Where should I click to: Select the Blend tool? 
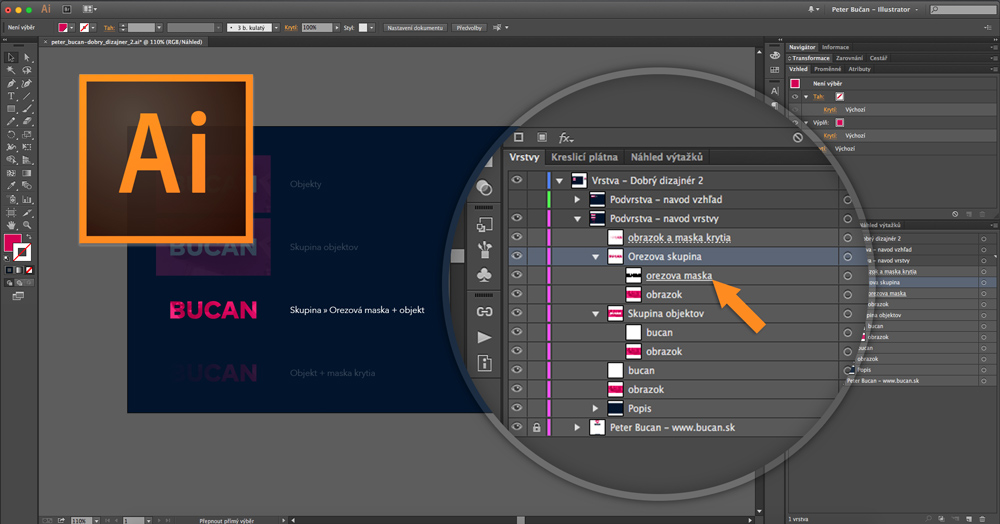tap(27, 186)
